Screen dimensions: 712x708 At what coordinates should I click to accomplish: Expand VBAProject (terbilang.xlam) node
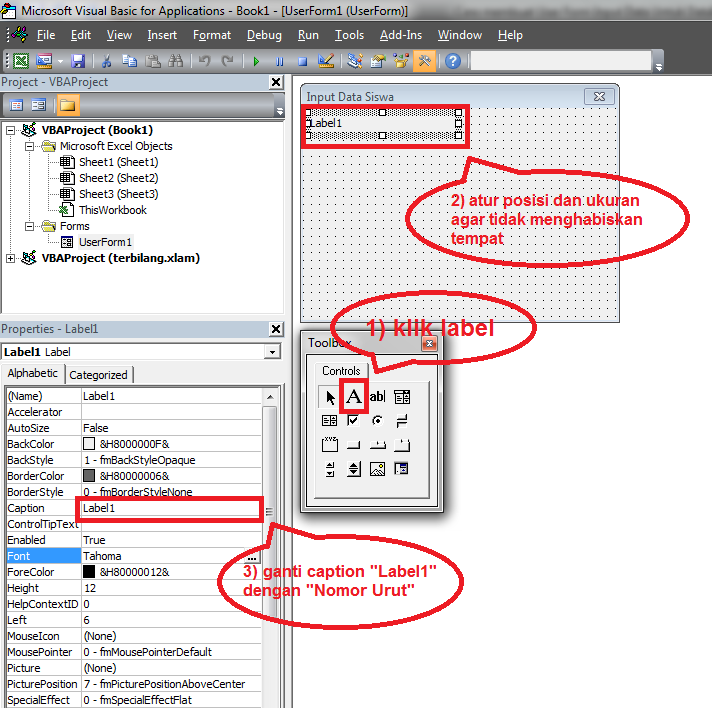pos(10,258)
